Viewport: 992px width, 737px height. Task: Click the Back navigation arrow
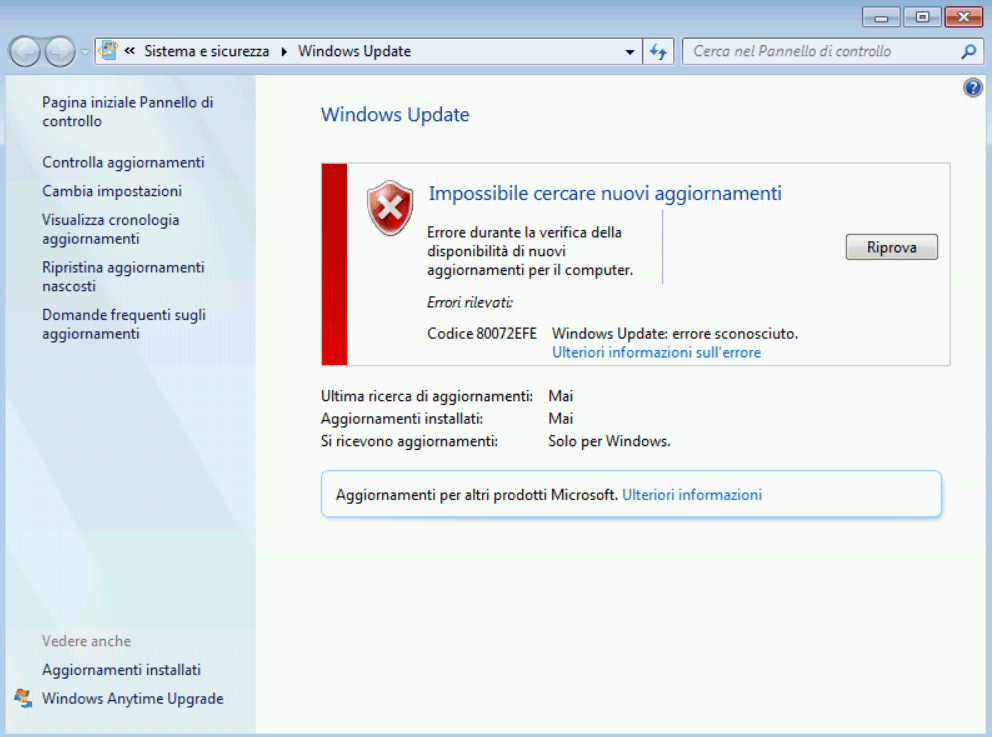25,51
